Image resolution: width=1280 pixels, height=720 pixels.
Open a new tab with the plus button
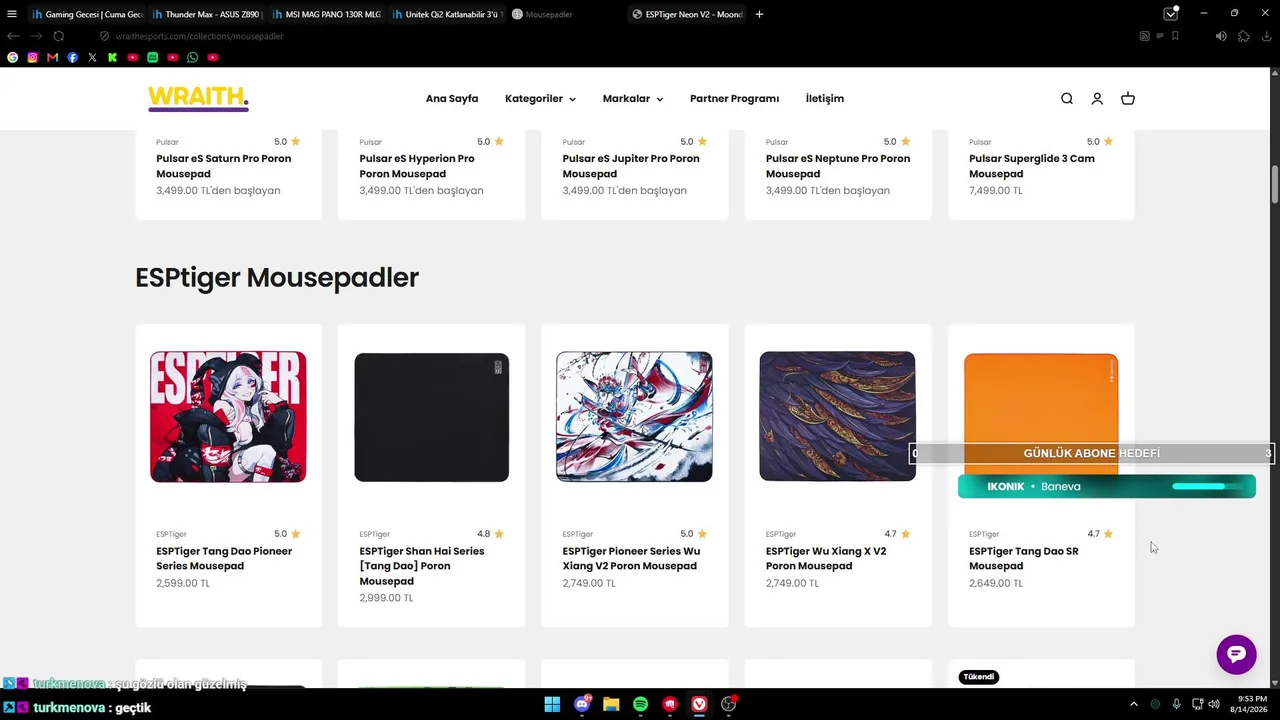point(759,14)
